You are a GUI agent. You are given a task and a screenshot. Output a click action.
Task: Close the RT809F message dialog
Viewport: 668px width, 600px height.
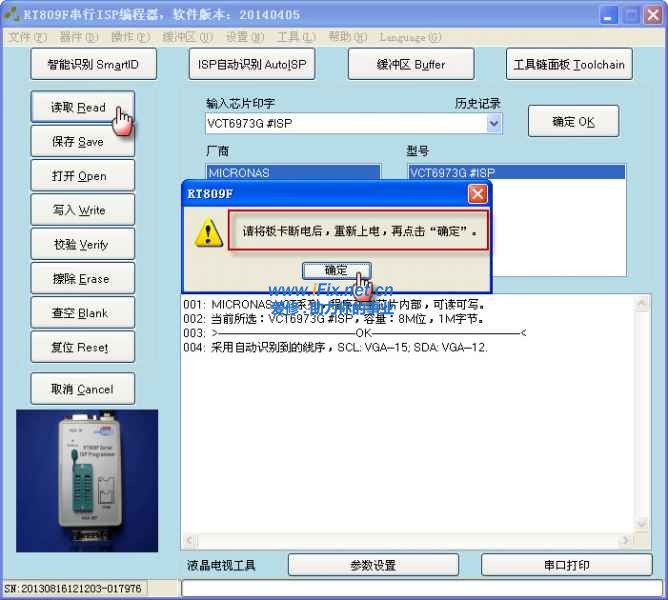pyautogui.click(x=478, y=194)
